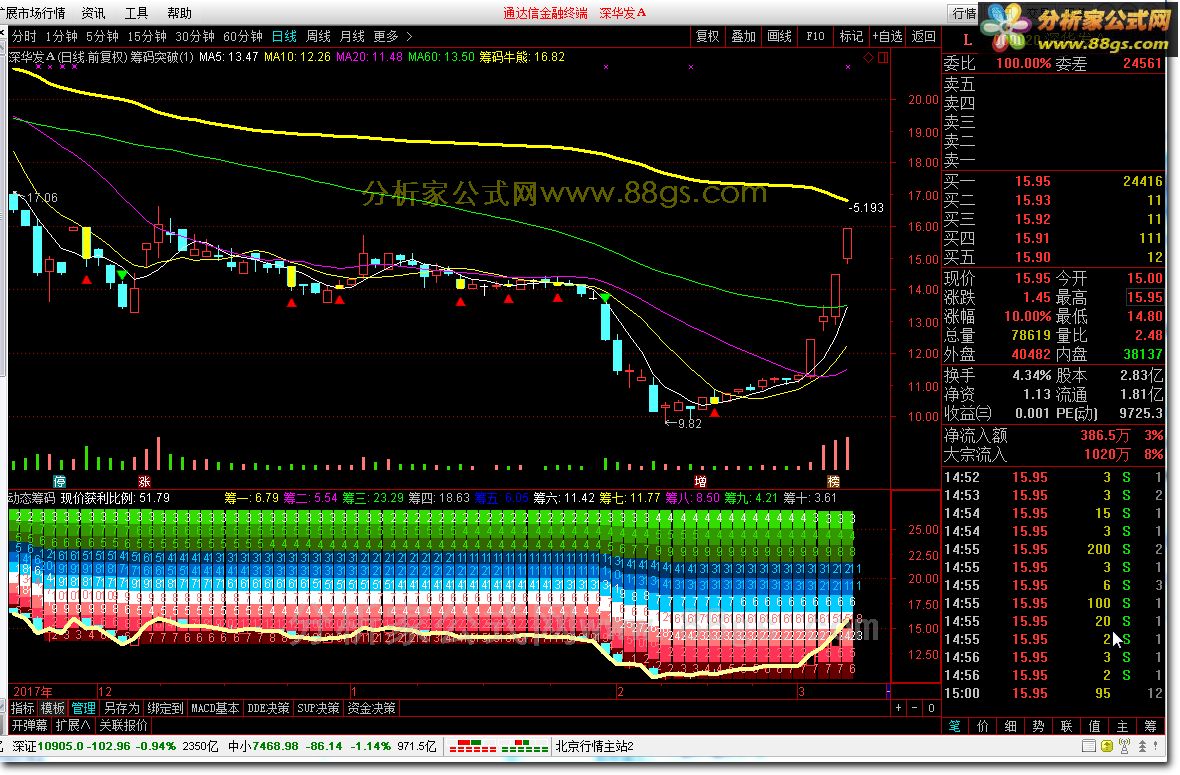Click the antenna signal icon in the status bar
Viewport: 1180px width, 775px height.
(x=1124, y=746)
